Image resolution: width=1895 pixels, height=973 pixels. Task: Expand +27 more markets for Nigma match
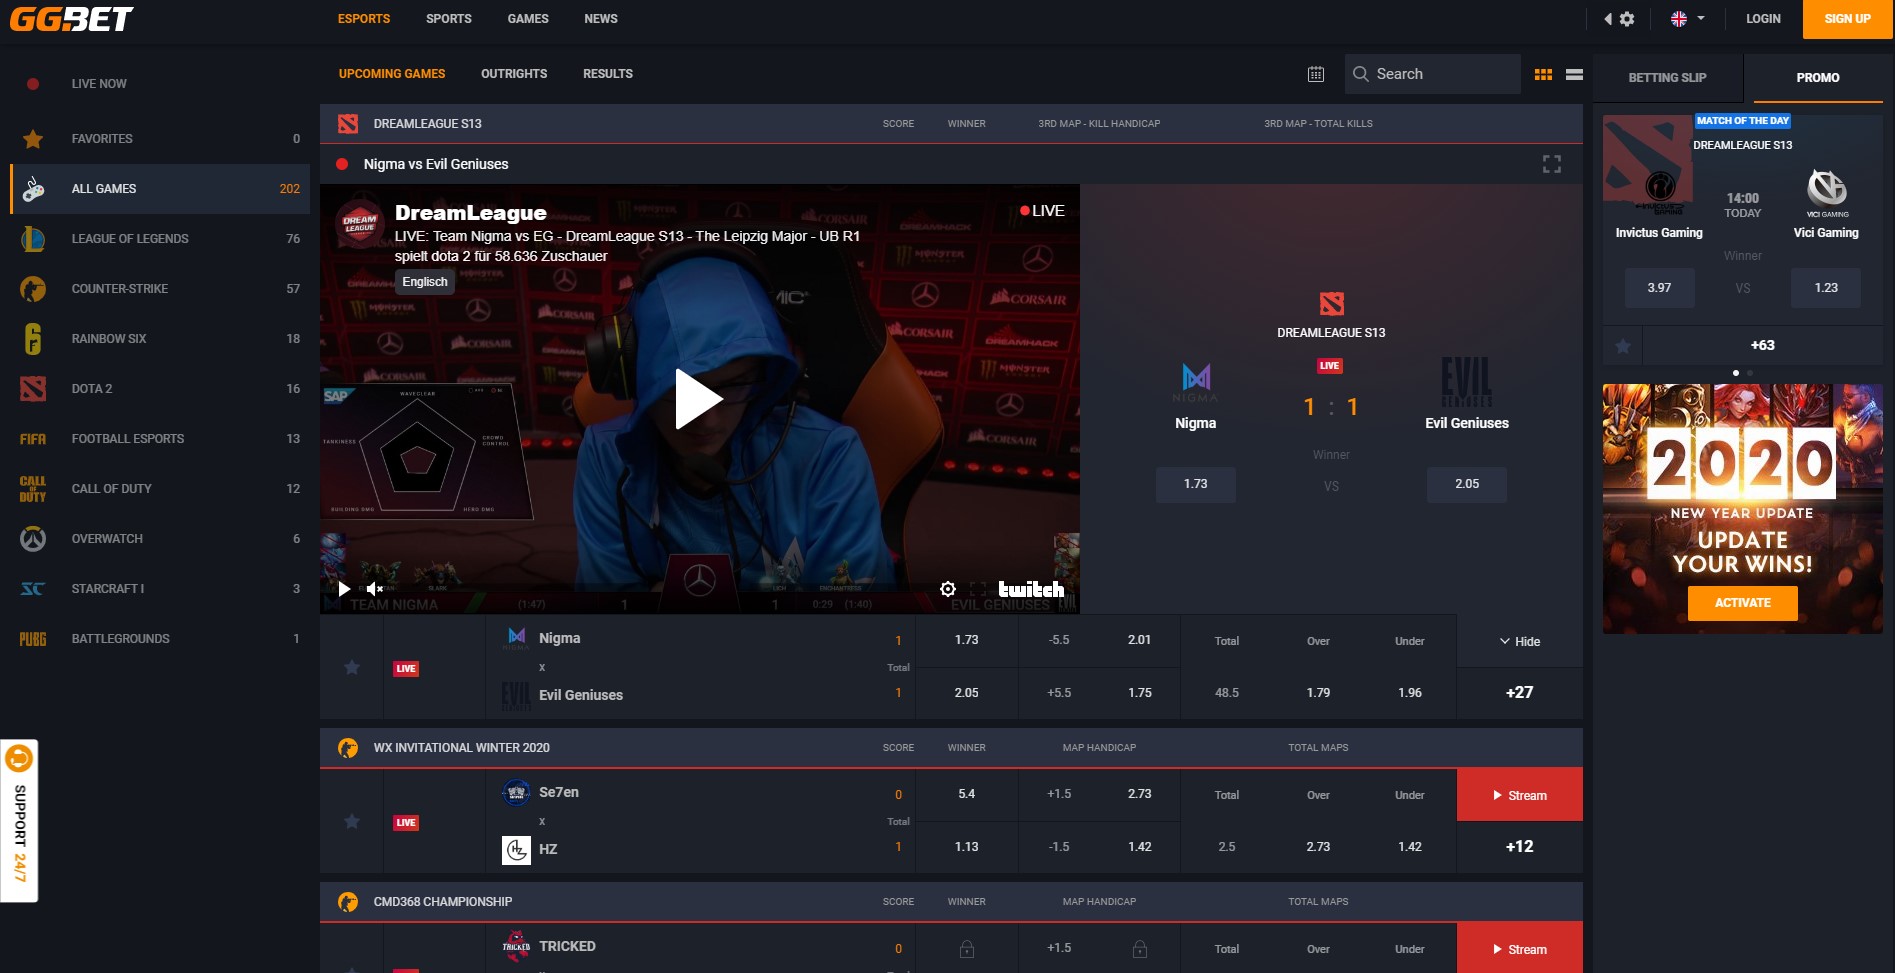tap(1519, 692)
